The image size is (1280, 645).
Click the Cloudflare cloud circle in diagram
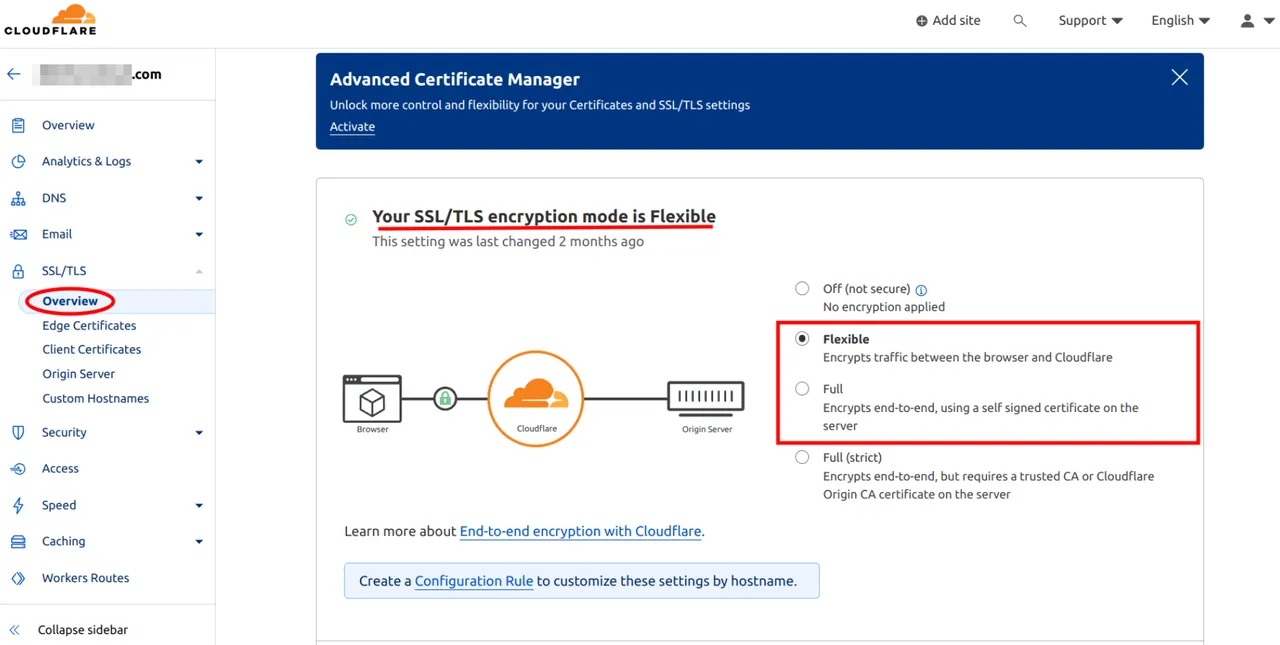[536, 398]
